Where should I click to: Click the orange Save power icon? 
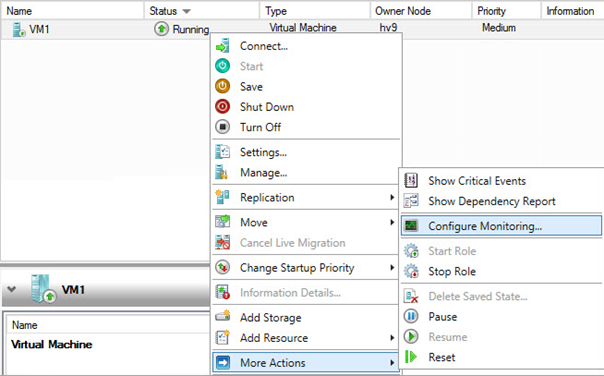[x=222, y=86]
